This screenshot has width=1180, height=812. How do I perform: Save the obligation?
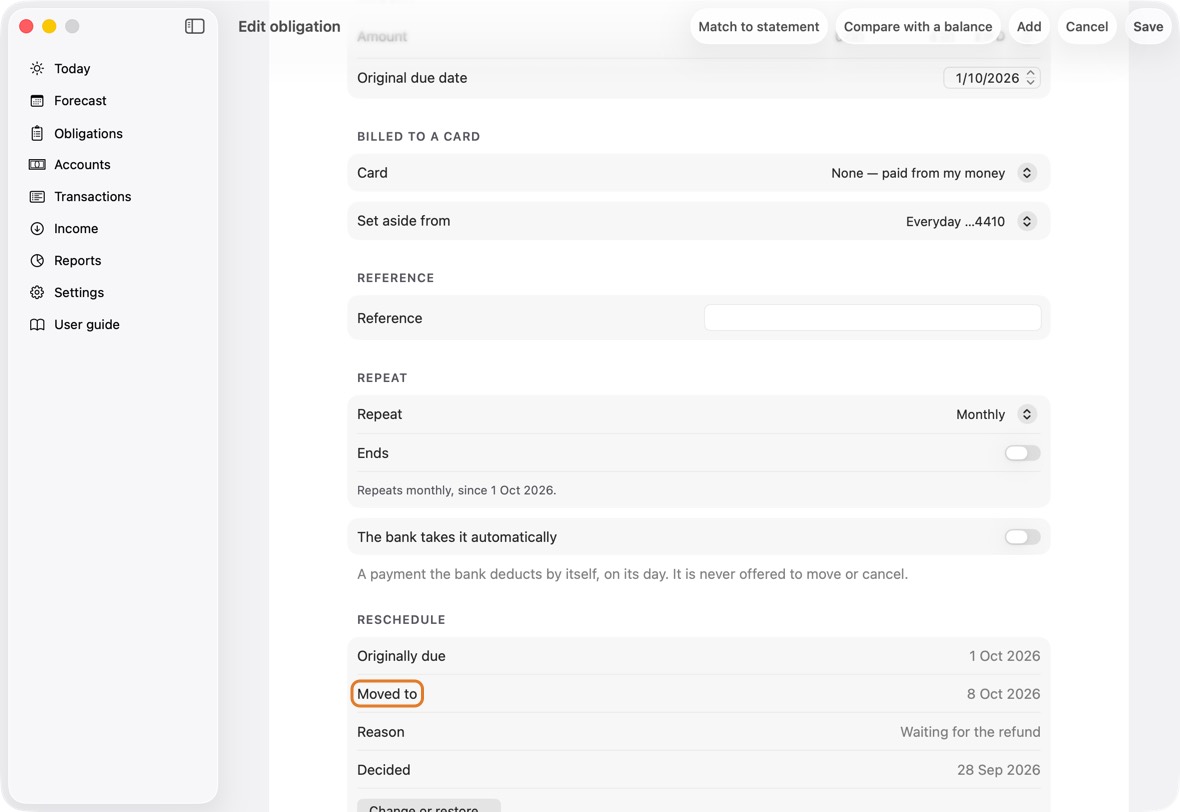point(1148,26)
